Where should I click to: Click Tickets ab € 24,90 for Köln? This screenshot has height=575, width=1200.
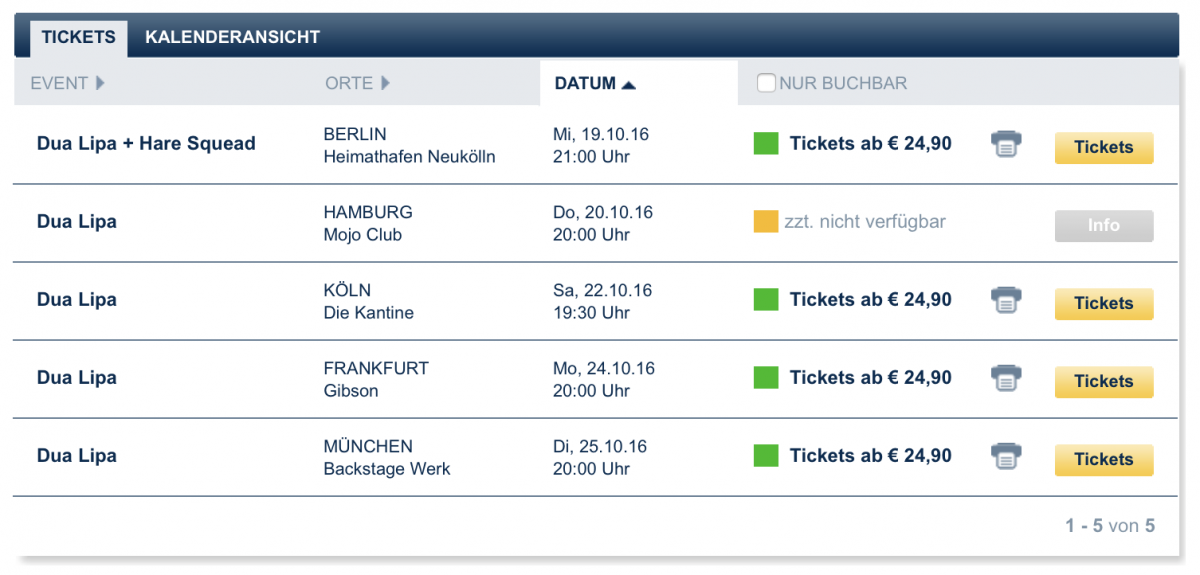click(x=870, y=300)
